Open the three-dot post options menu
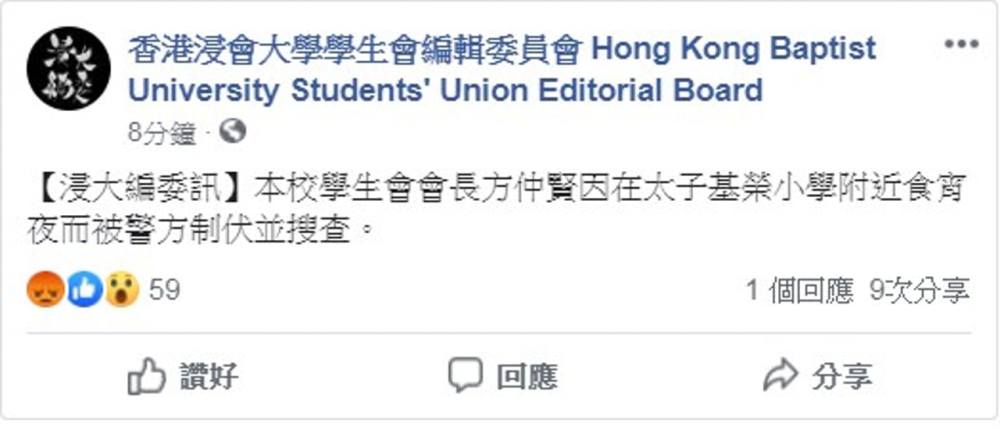This screenshot has width=1000, height=441. 961,45
